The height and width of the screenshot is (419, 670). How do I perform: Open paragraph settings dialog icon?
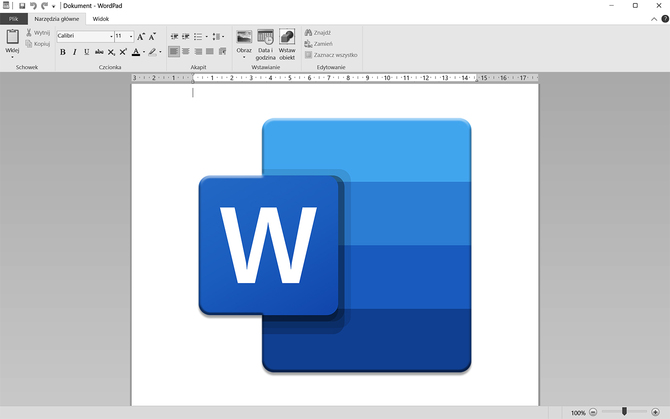click(222, 52)
